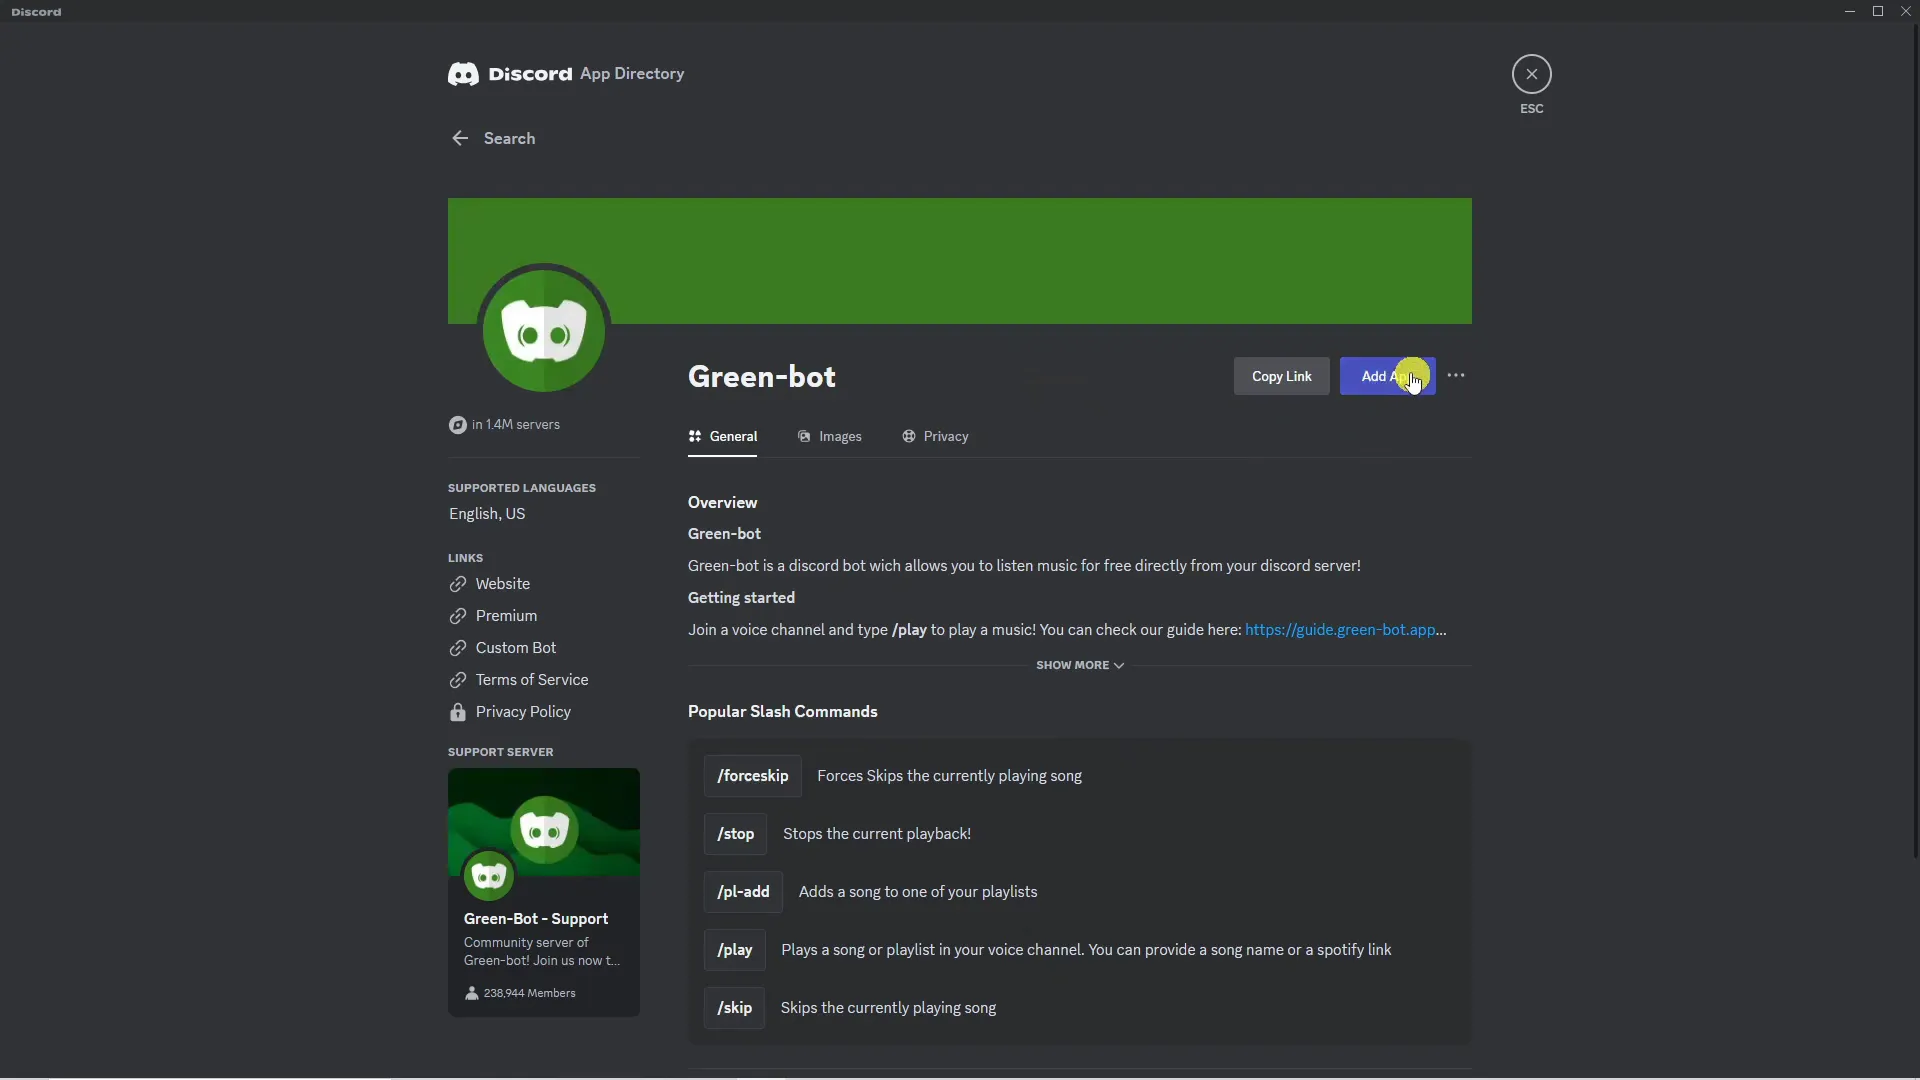This screenshot has width=1920, height=1080.
Task: Open the Terms of Service link
Action: (x=532, y=680)
